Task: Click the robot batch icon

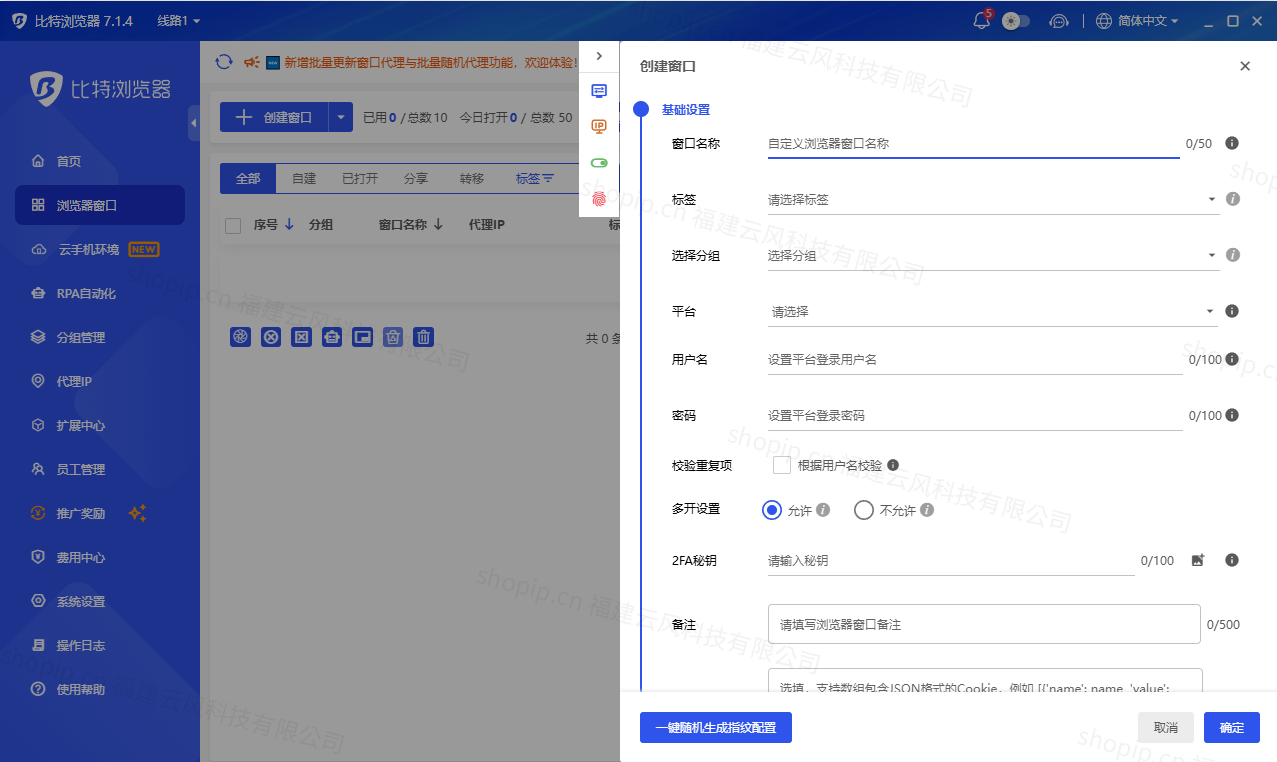Action: click(332, 337)
